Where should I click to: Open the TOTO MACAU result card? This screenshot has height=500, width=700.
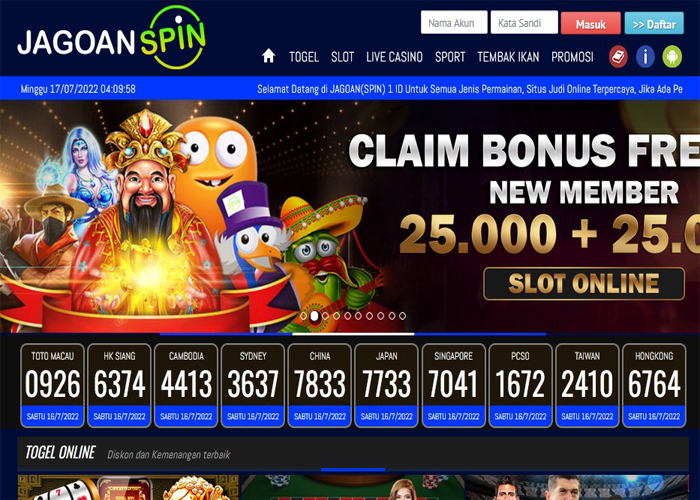[52, 386]
